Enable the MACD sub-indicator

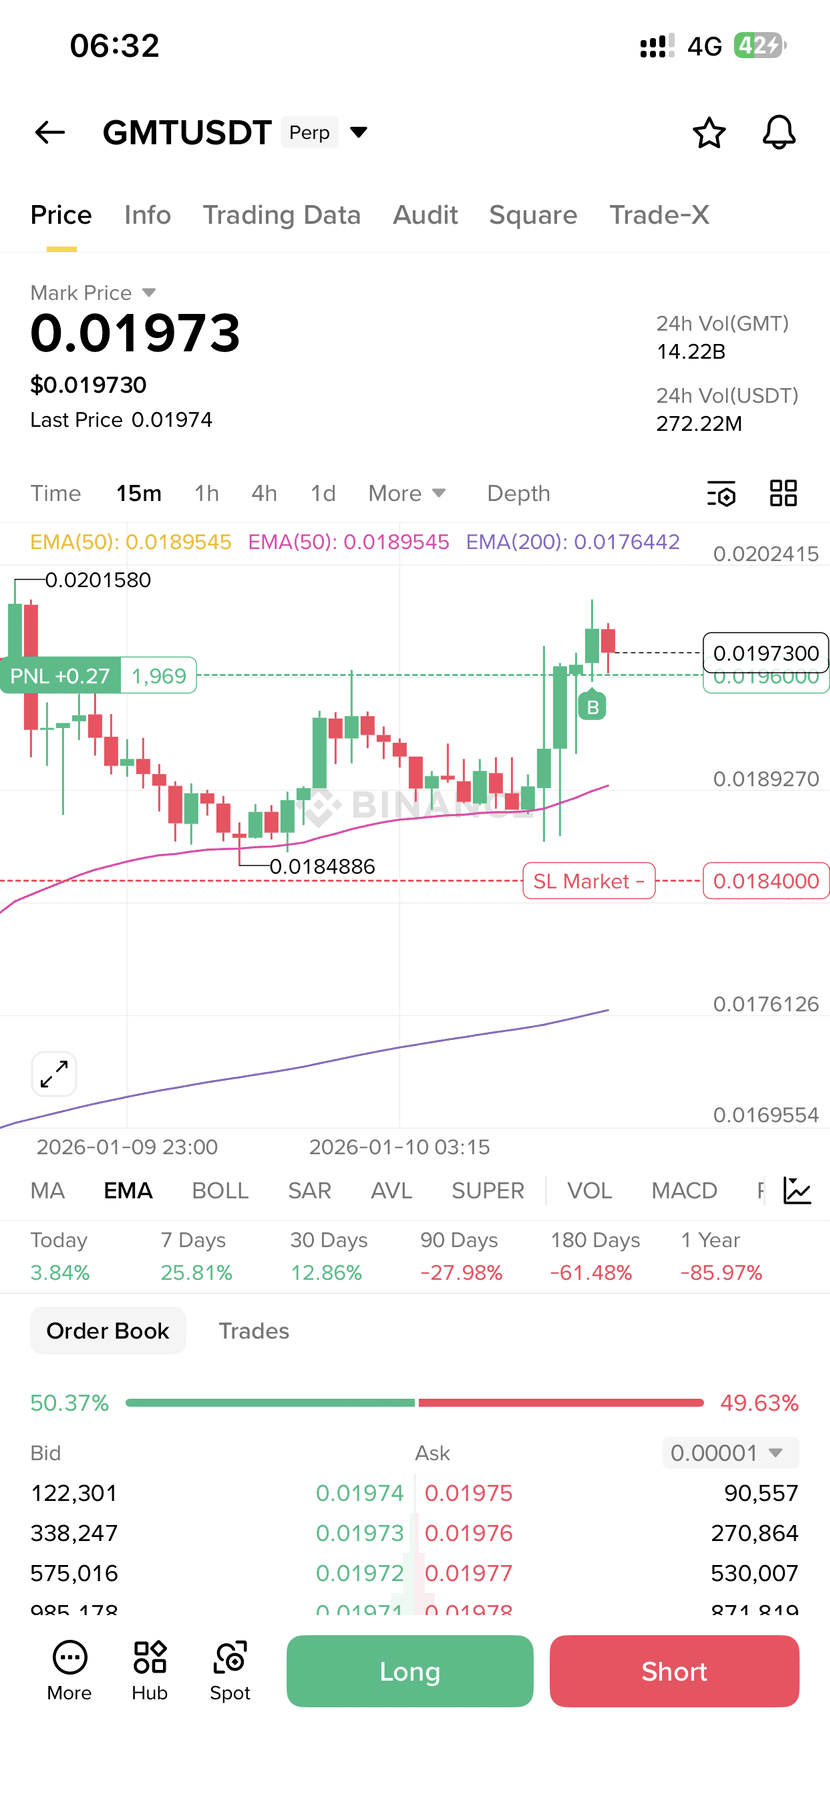[684, 1190]
